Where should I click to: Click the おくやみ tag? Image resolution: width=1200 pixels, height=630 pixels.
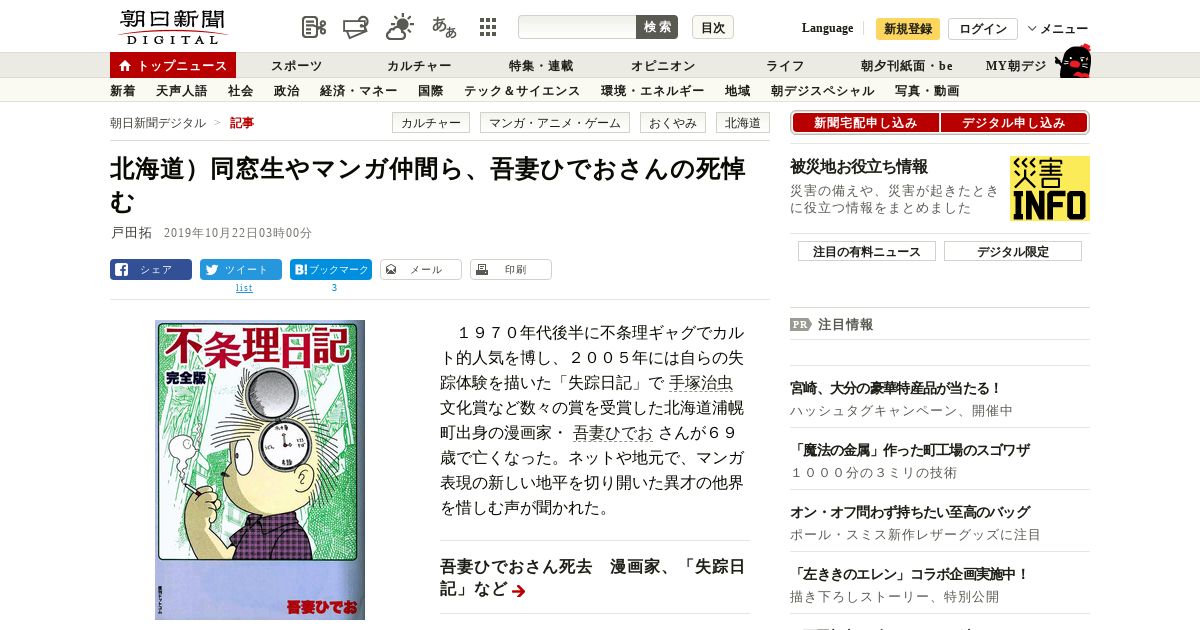click(x=673, y=123)
